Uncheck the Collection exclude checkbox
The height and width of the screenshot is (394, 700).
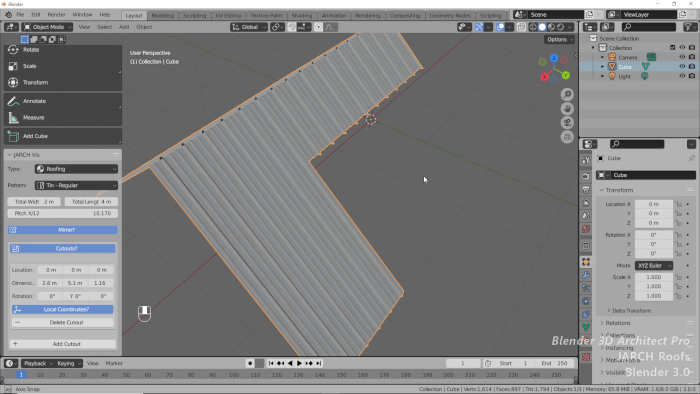(673, 47)
